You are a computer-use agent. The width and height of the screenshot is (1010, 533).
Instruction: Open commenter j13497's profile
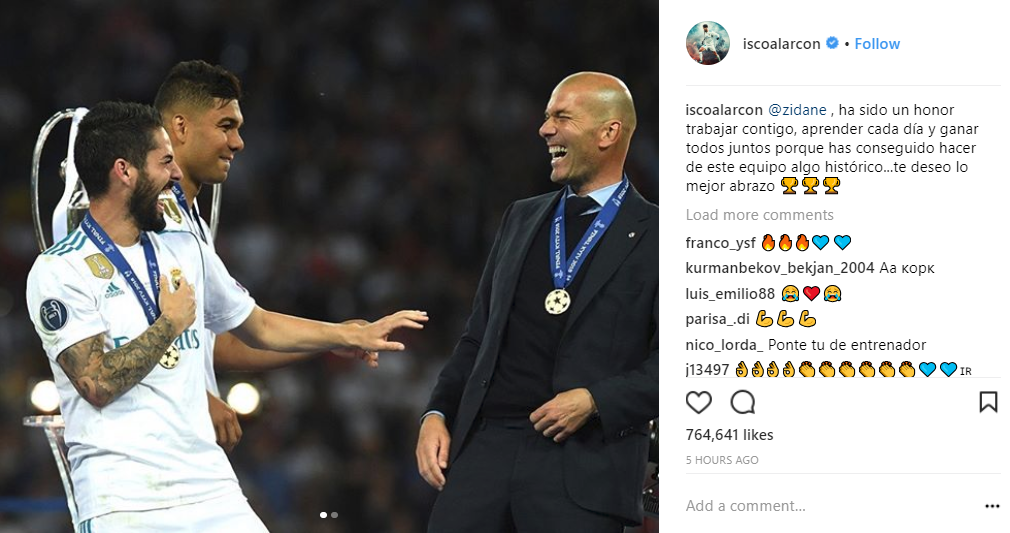click(707, 370)
